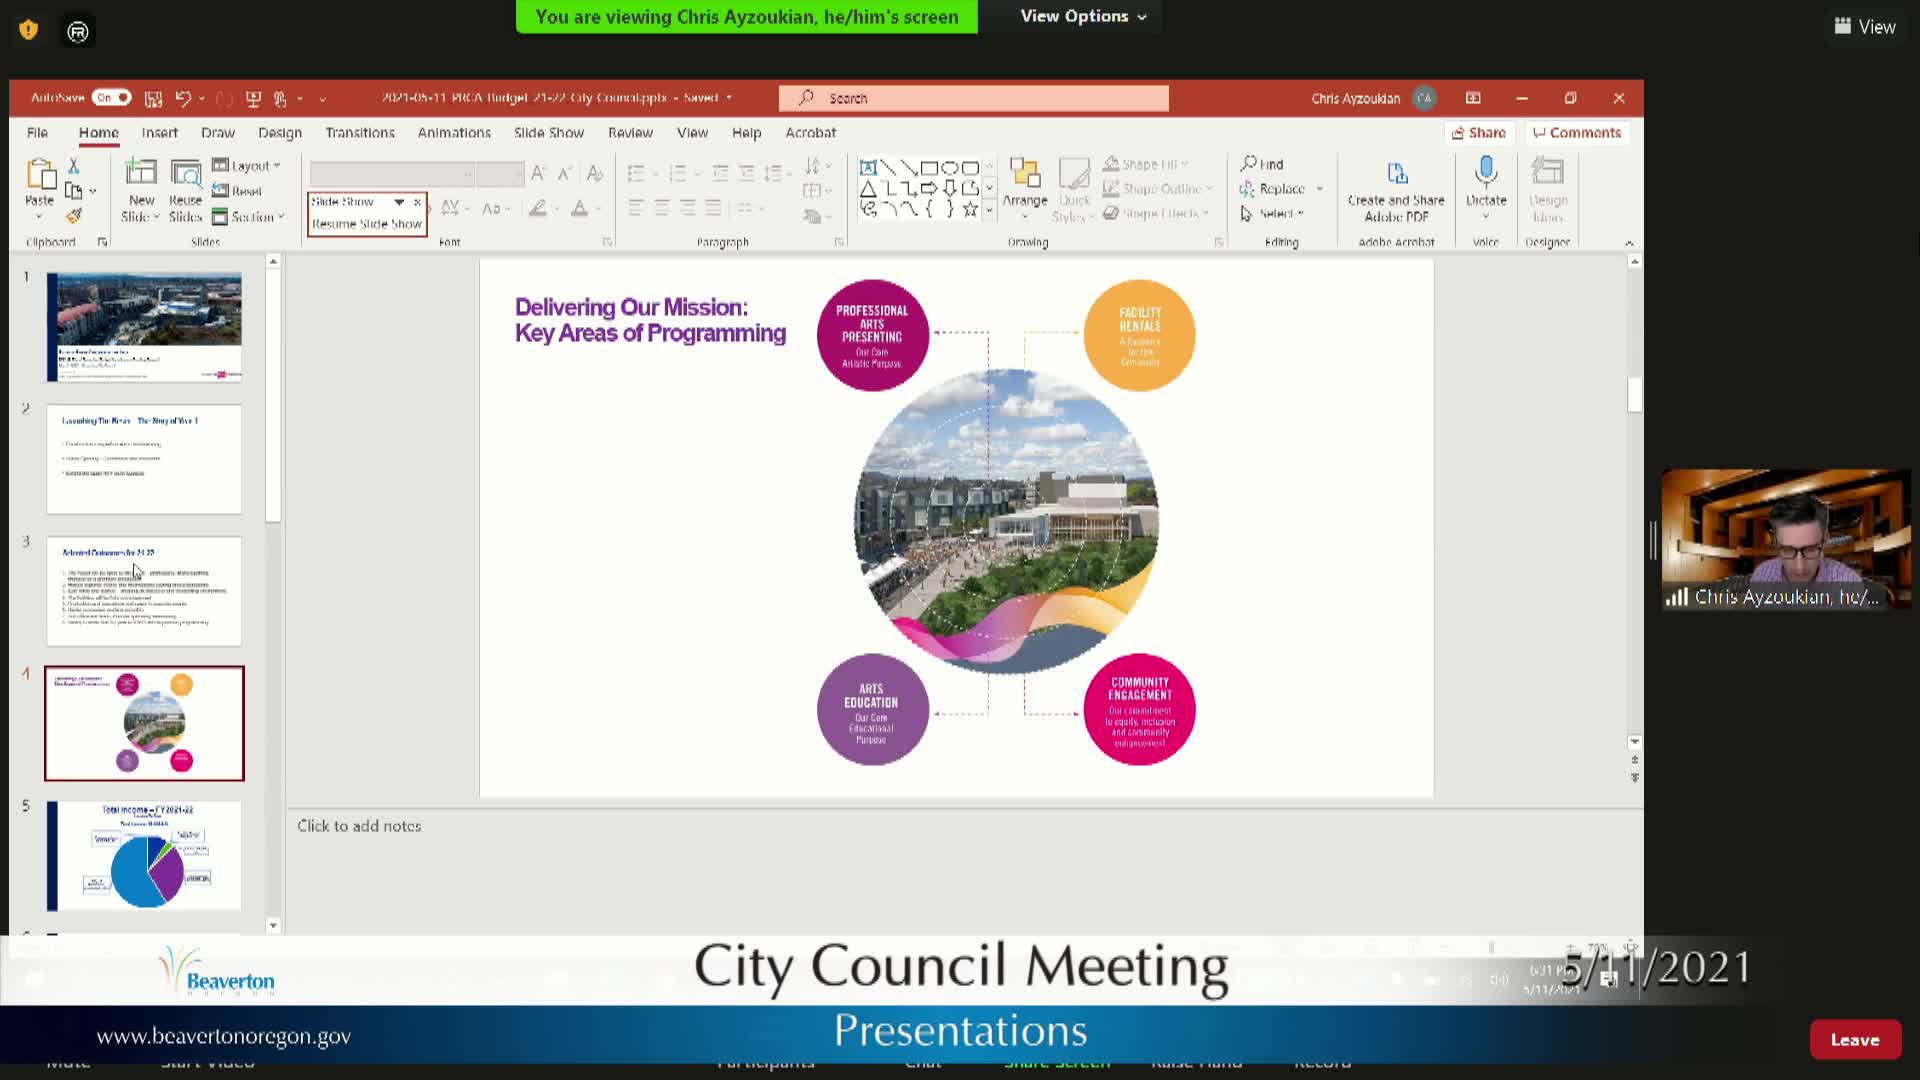Toggle numbered list formatting

coord(678,174)
